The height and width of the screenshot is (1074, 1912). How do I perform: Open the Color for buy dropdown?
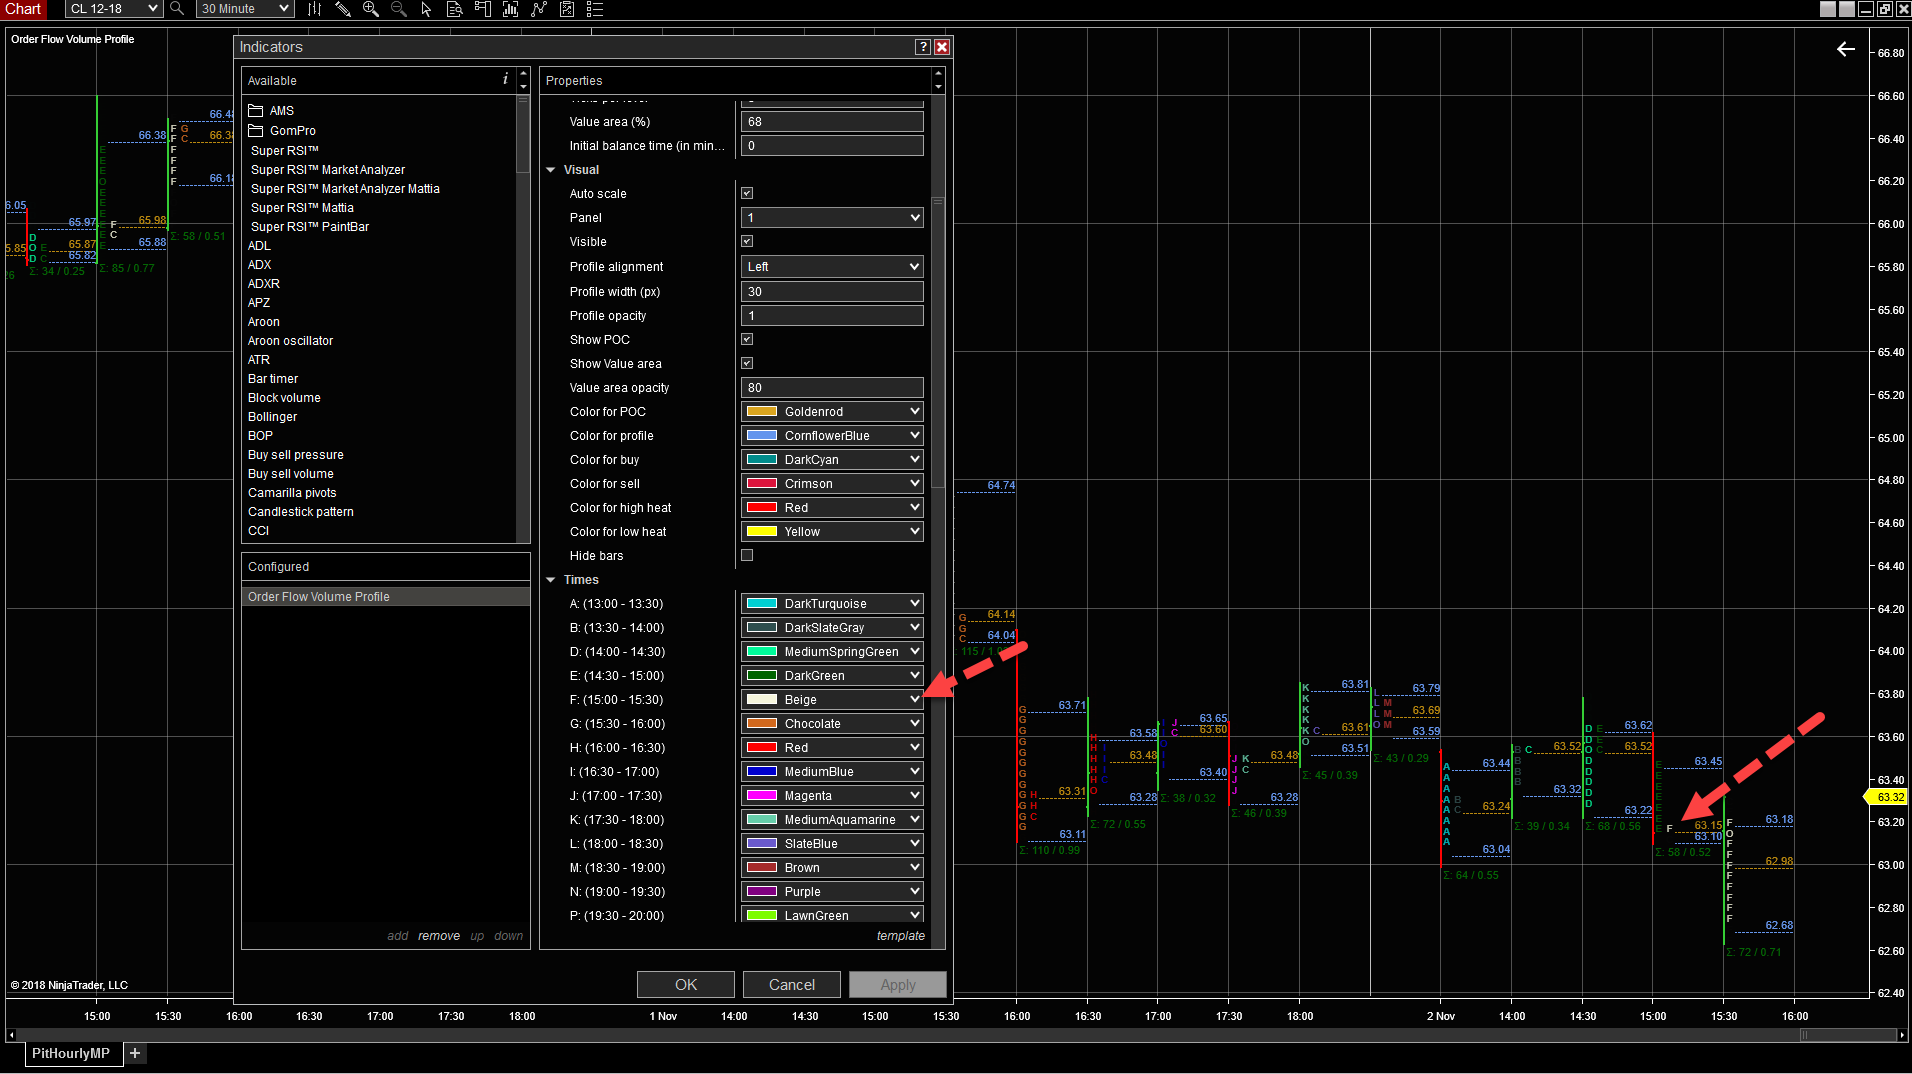coord(832,459)
